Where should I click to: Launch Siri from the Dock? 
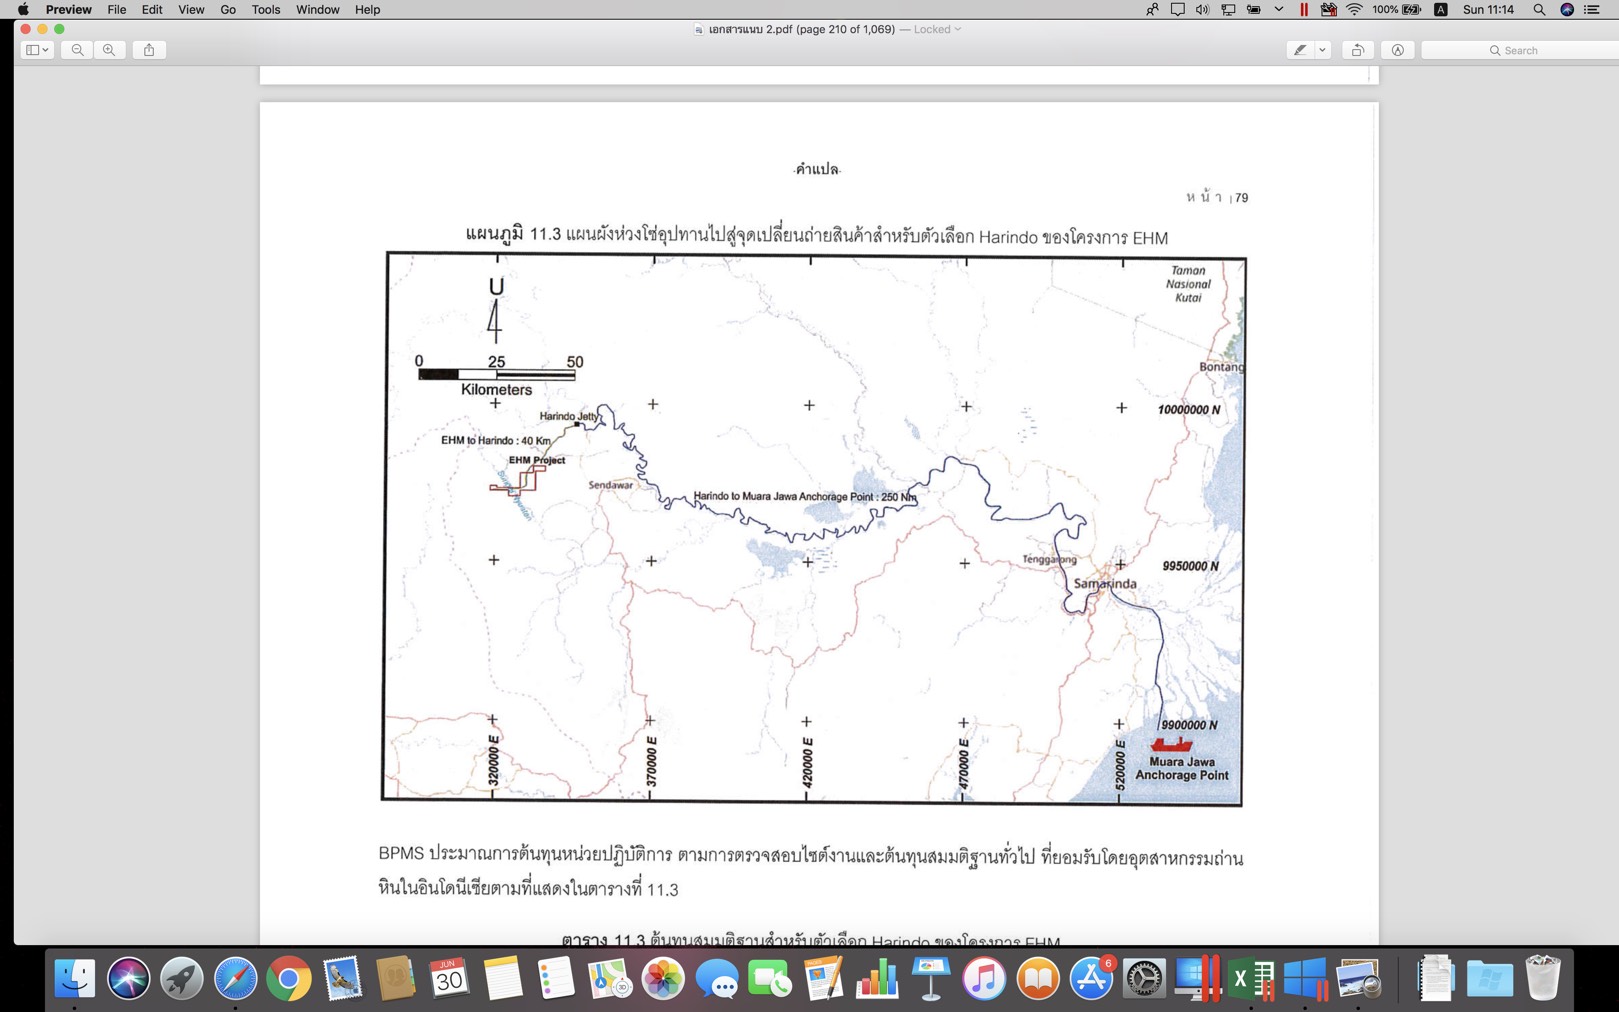point(128,979)
